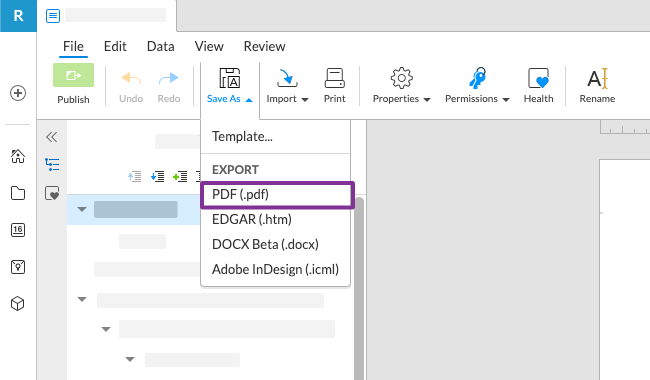Open the folder icon in sidebar
The width and height of the screenshot is (650, 380).
pos(18,193)
